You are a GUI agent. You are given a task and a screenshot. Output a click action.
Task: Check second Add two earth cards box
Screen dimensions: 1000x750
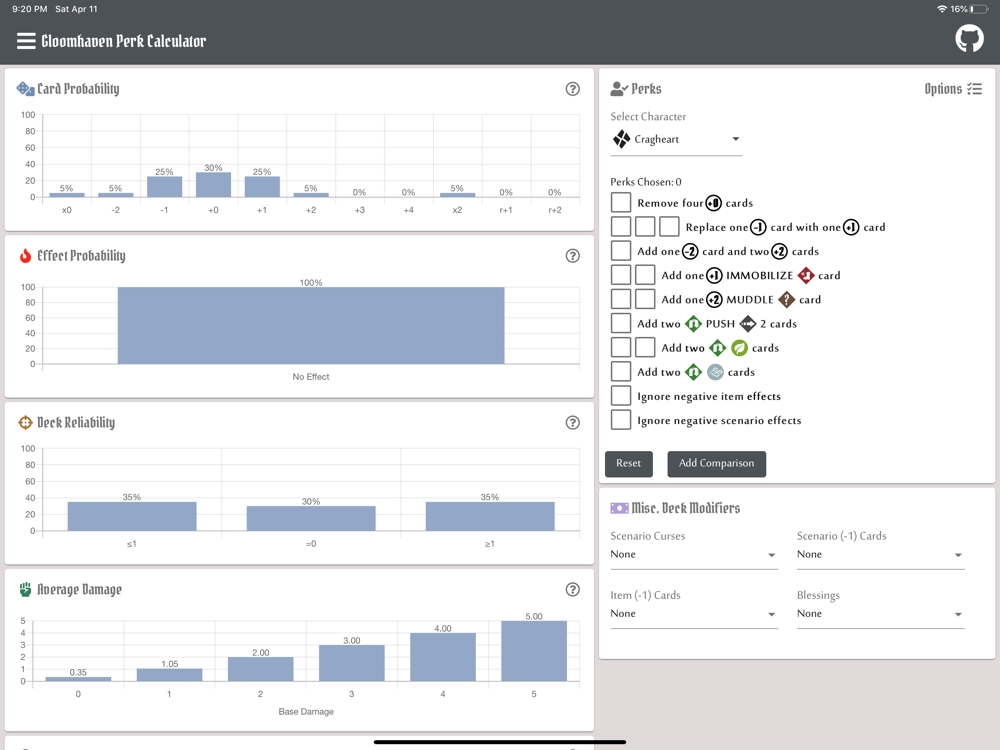point(645,348)
